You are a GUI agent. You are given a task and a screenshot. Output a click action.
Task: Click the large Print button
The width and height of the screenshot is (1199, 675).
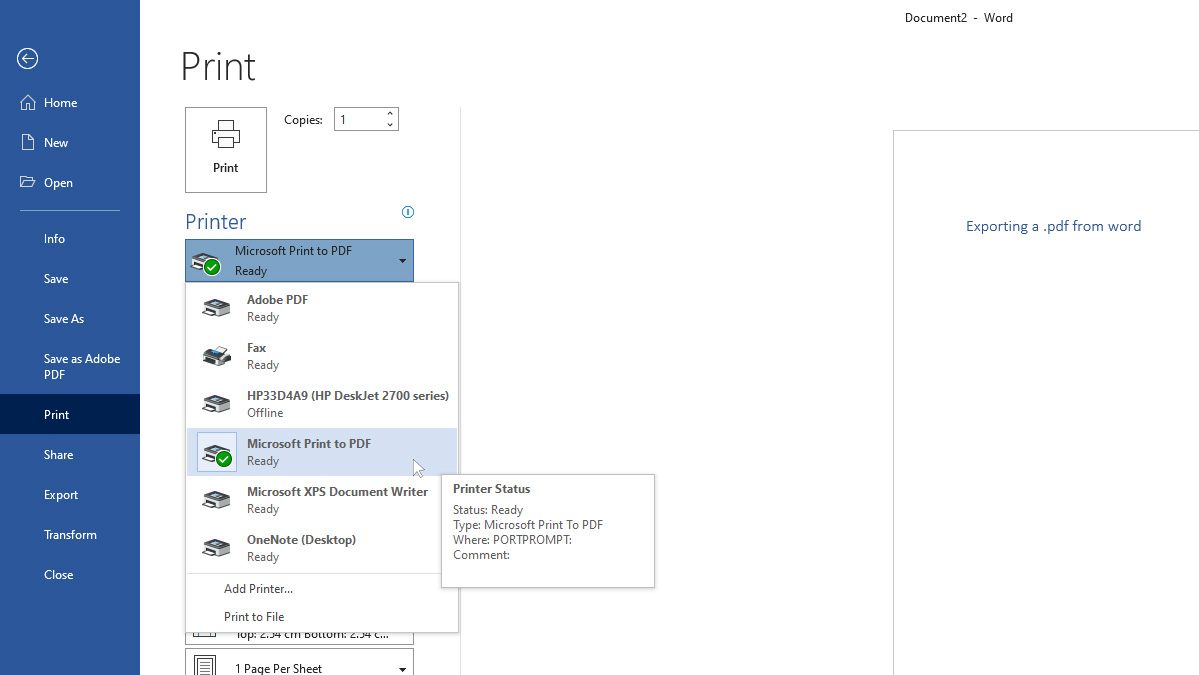pos(225,148)
